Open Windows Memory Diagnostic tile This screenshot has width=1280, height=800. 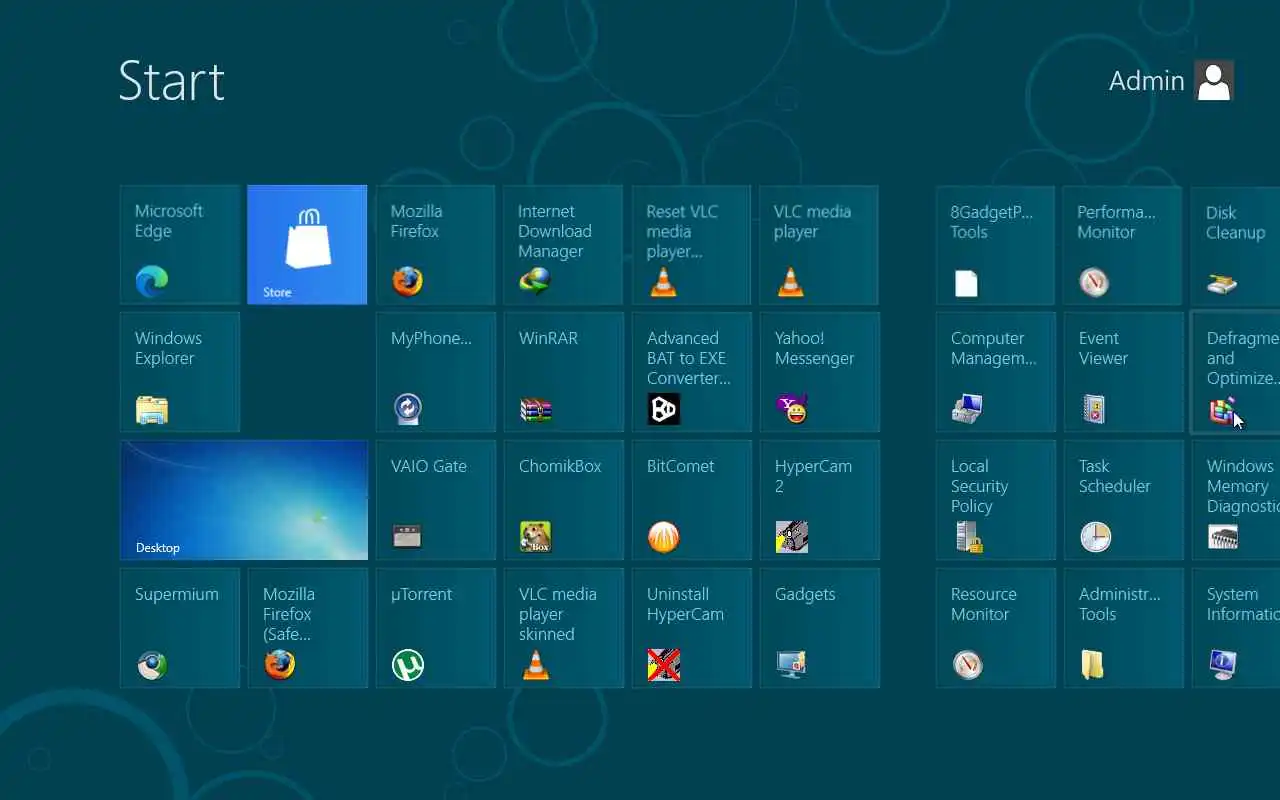(x=1236, y=500)
